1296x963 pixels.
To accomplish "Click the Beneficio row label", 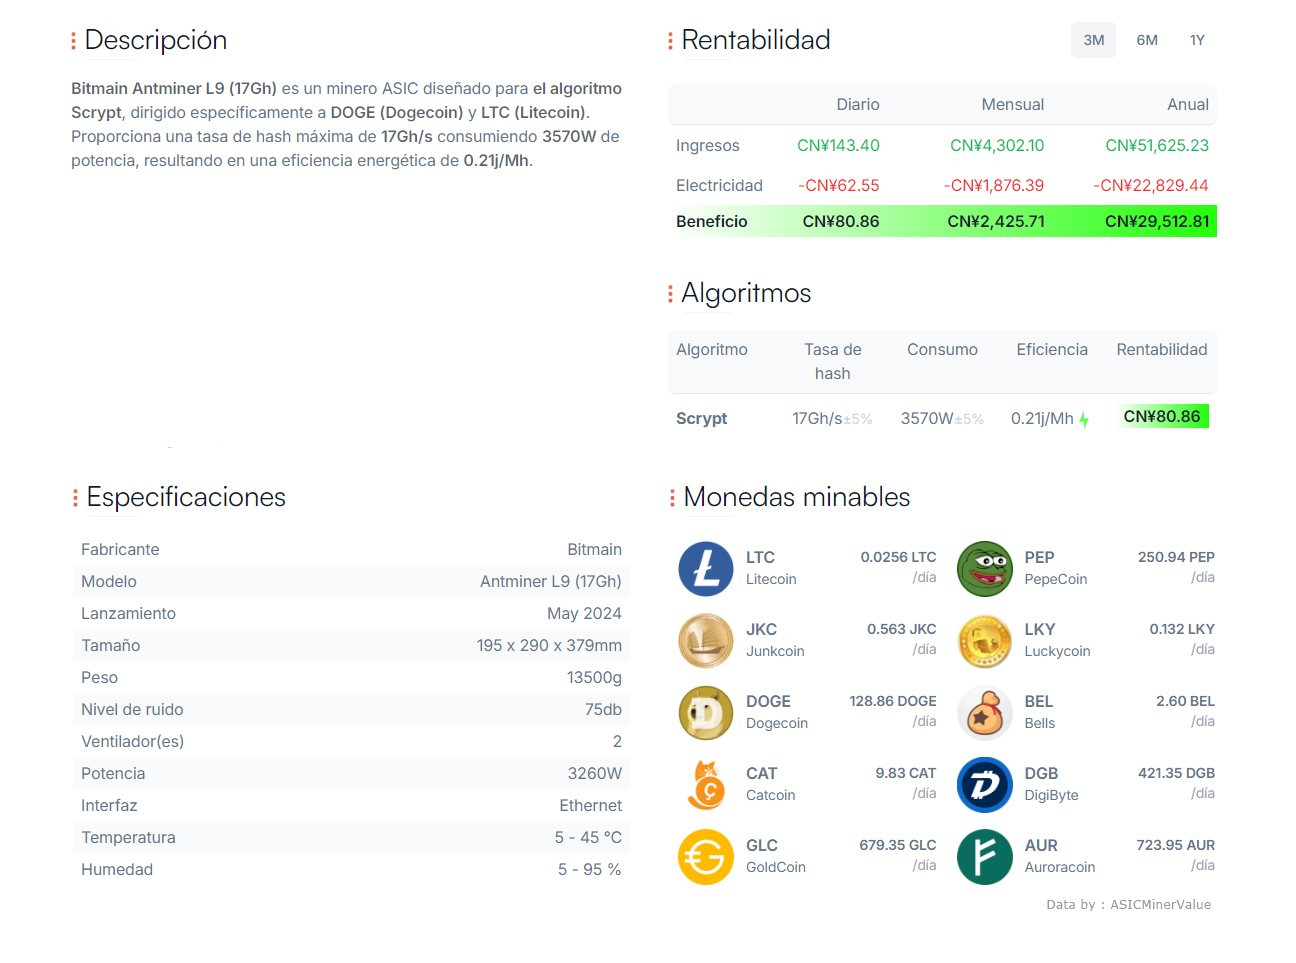I will click(x=711, y=221).
